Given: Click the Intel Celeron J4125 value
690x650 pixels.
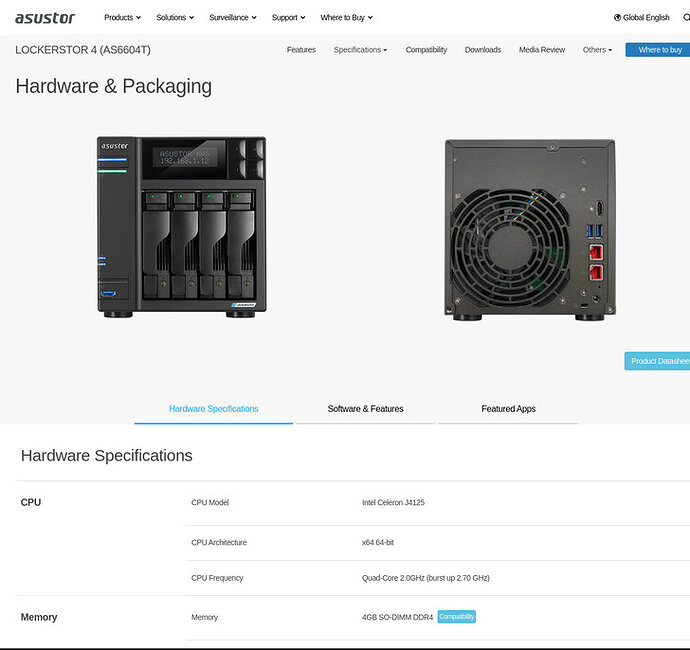Looking at the screenshot, I should click(393, 502).
